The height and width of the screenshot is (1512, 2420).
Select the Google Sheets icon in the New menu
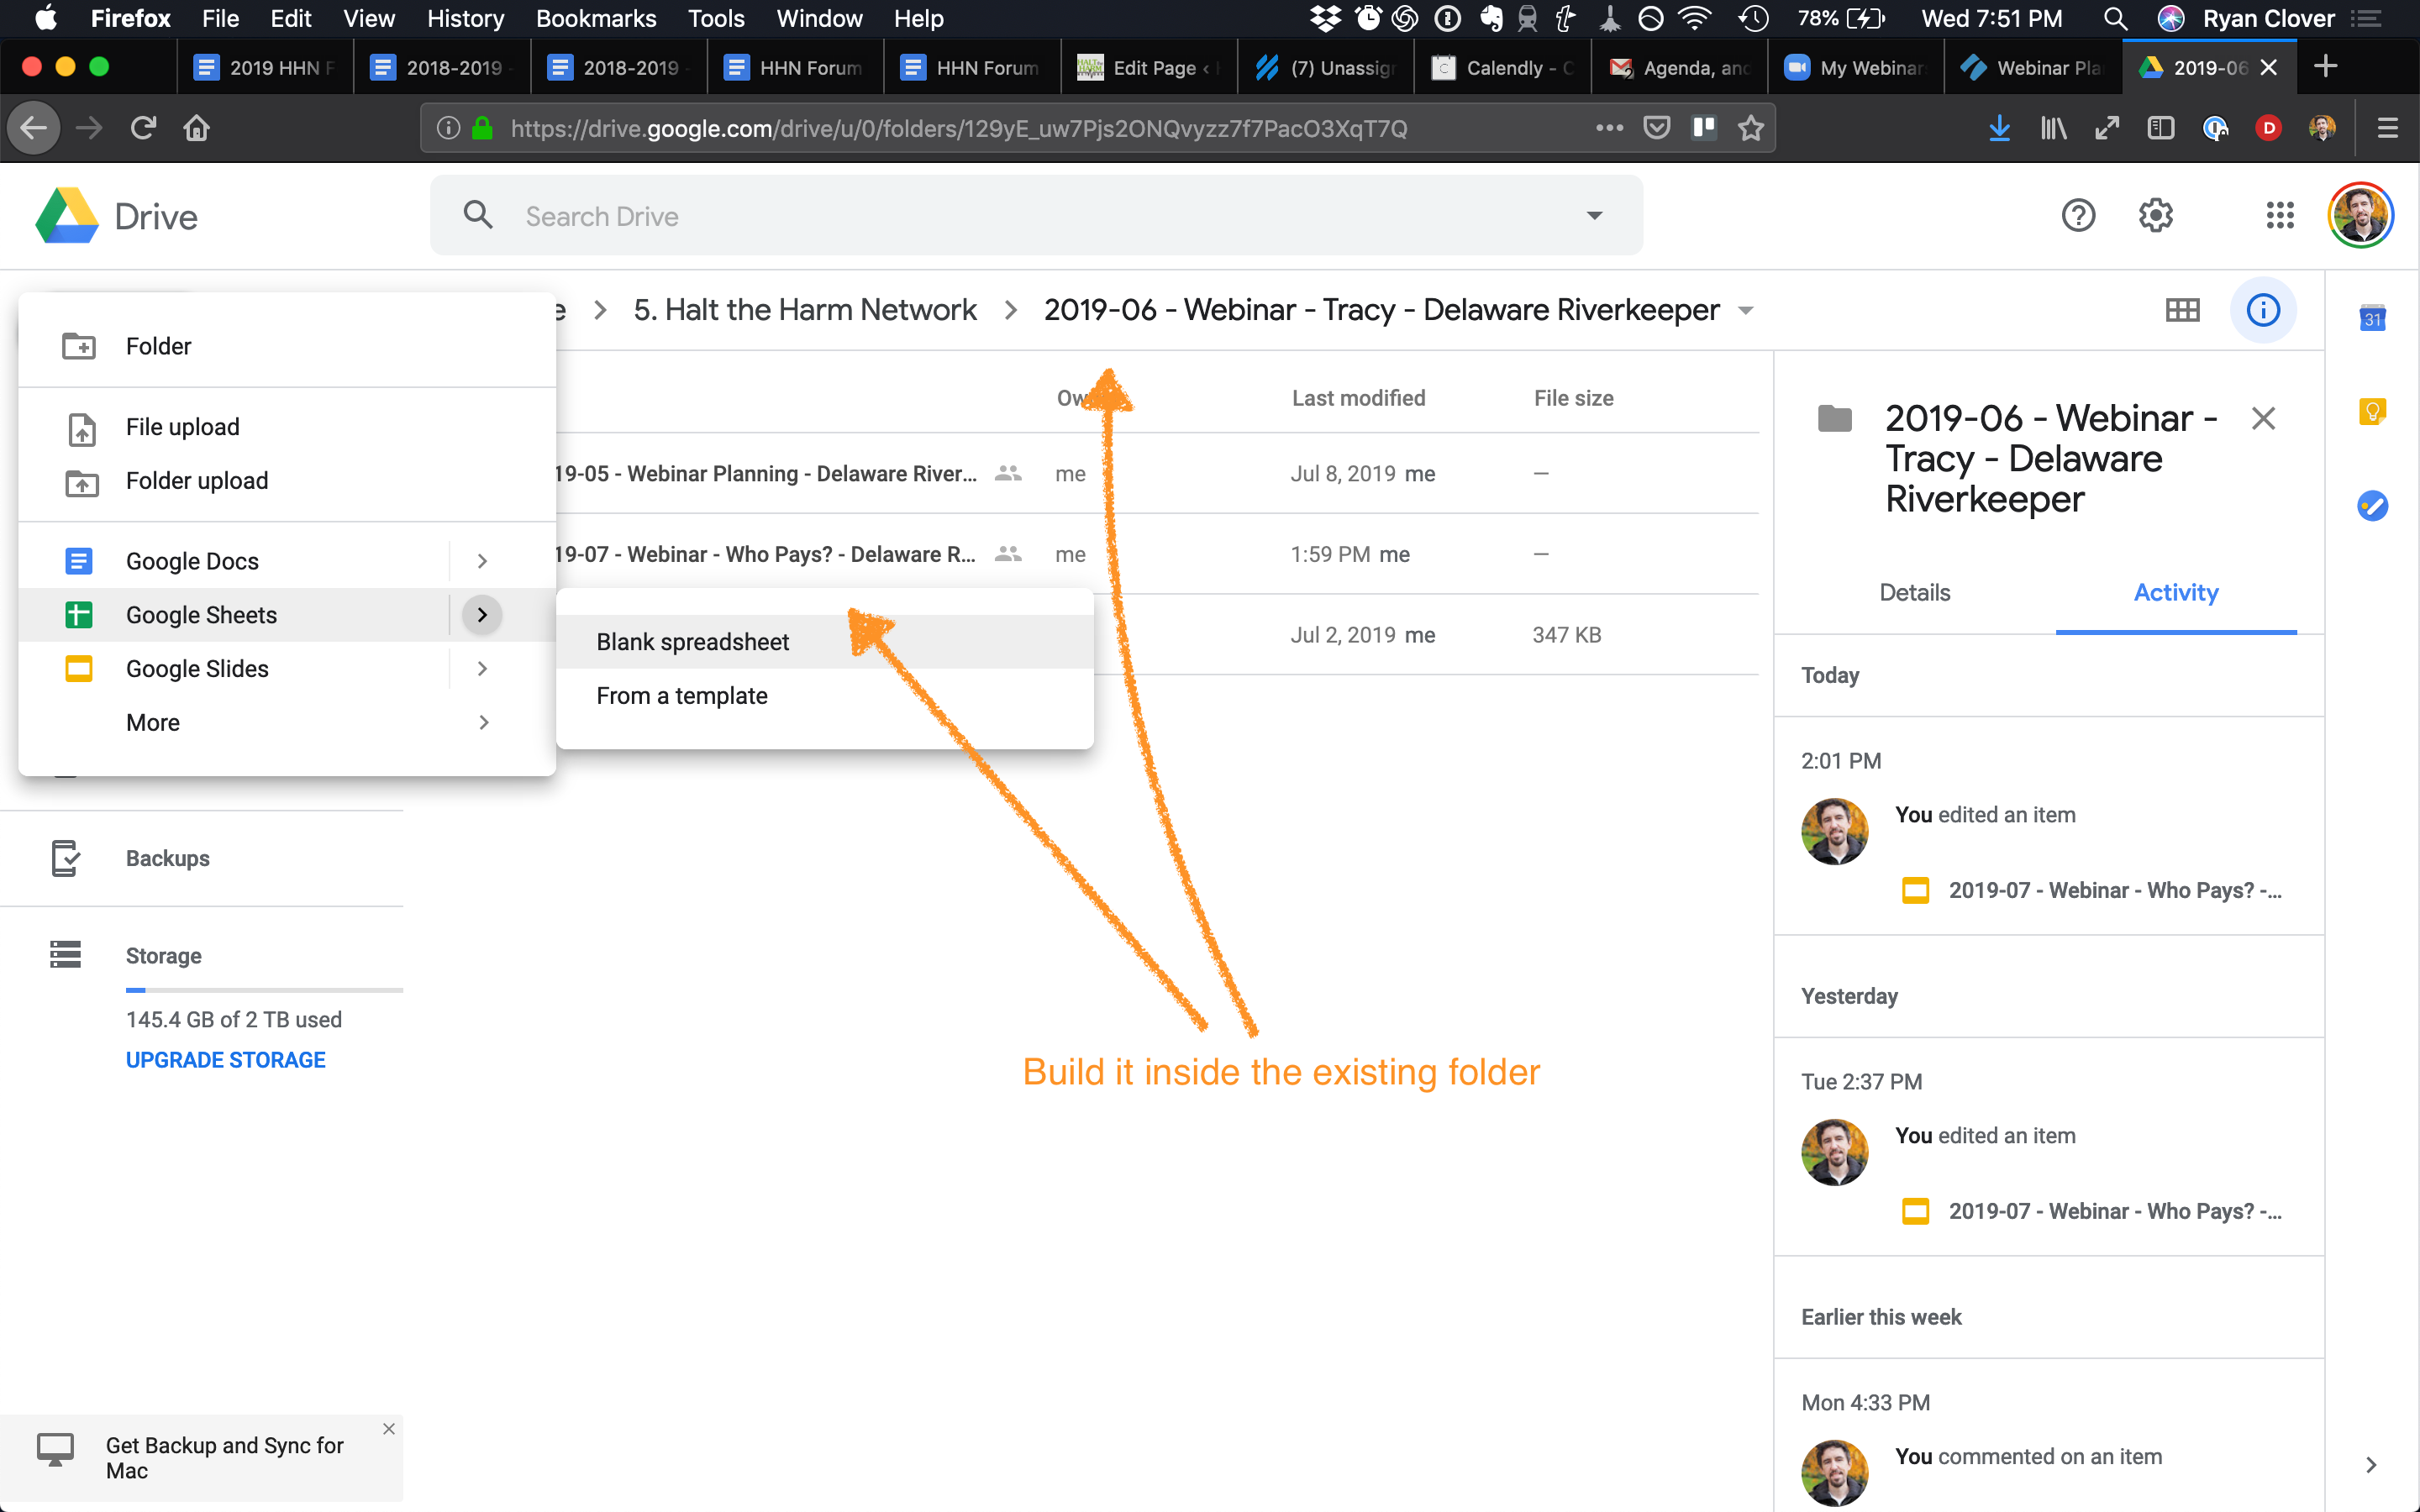pos(79,614)
